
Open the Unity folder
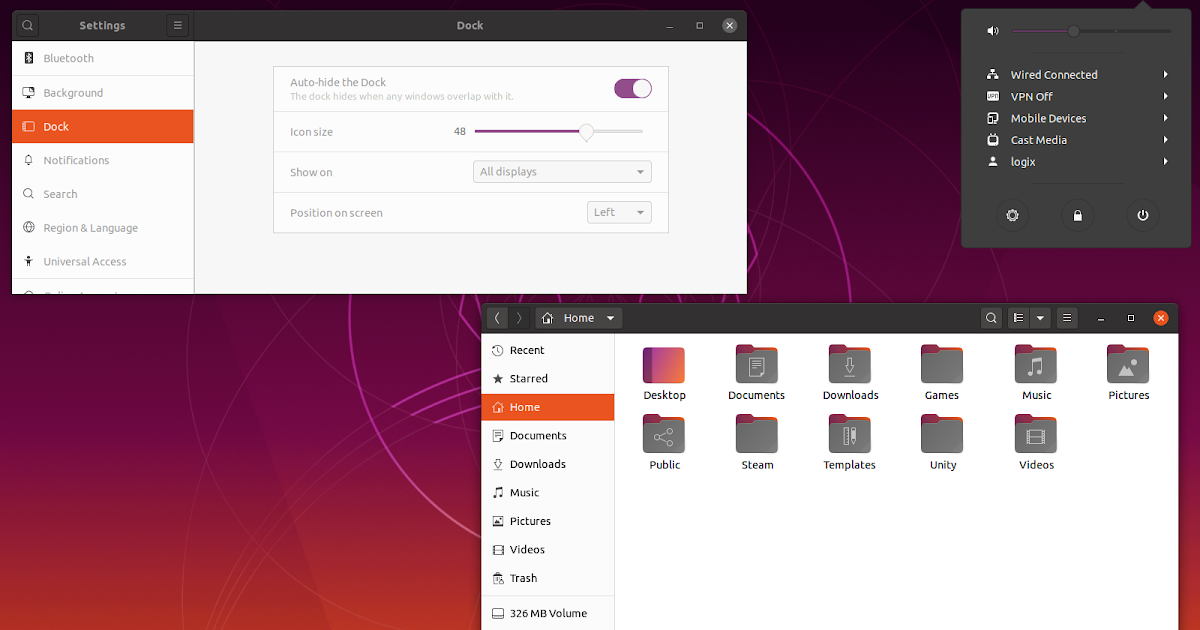pyautogui.click(x=942, y=443)
